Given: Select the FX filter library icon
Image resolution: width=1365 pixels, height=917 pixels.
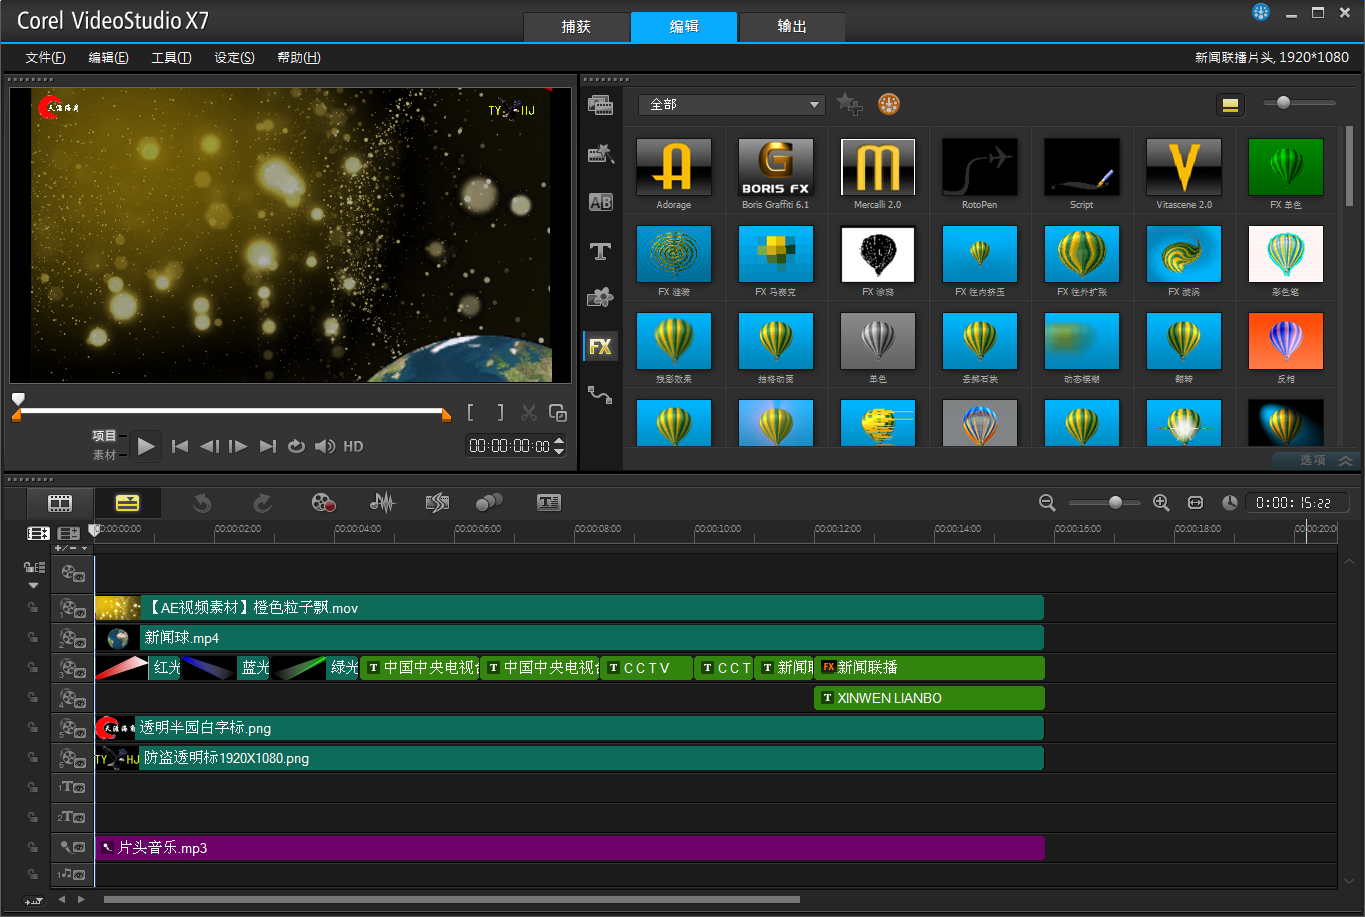Looking at the screenshot, I should coord(600,346).
